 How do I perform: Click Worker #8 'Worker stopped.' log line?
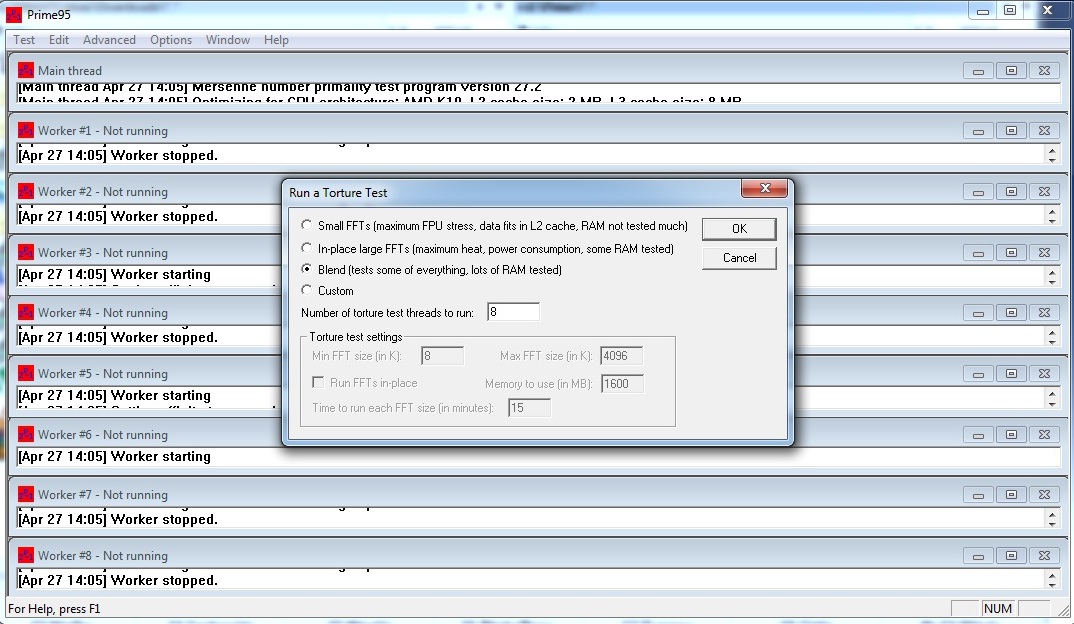point(118,580)
